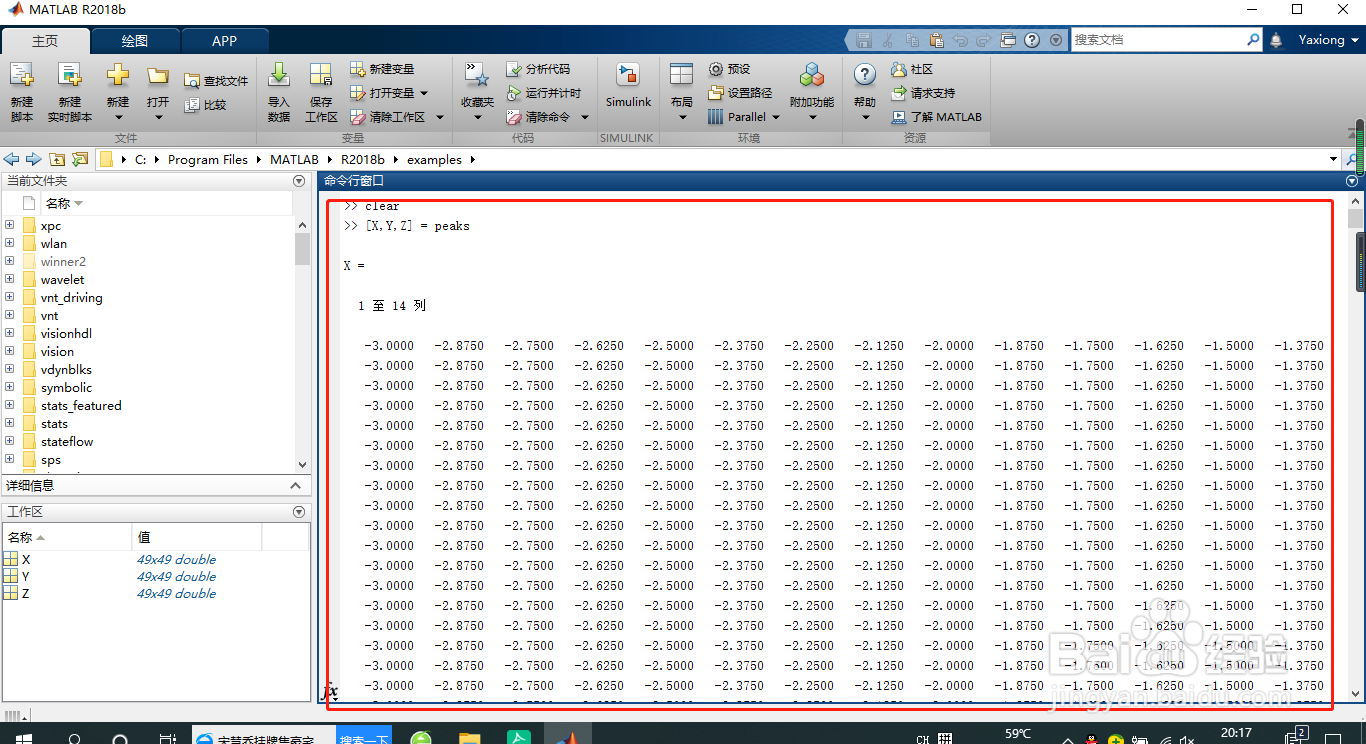Click the quick access help question-mark icon
The height and width of the screenshot is (744, 1366).
click(x=1031, y=40)
